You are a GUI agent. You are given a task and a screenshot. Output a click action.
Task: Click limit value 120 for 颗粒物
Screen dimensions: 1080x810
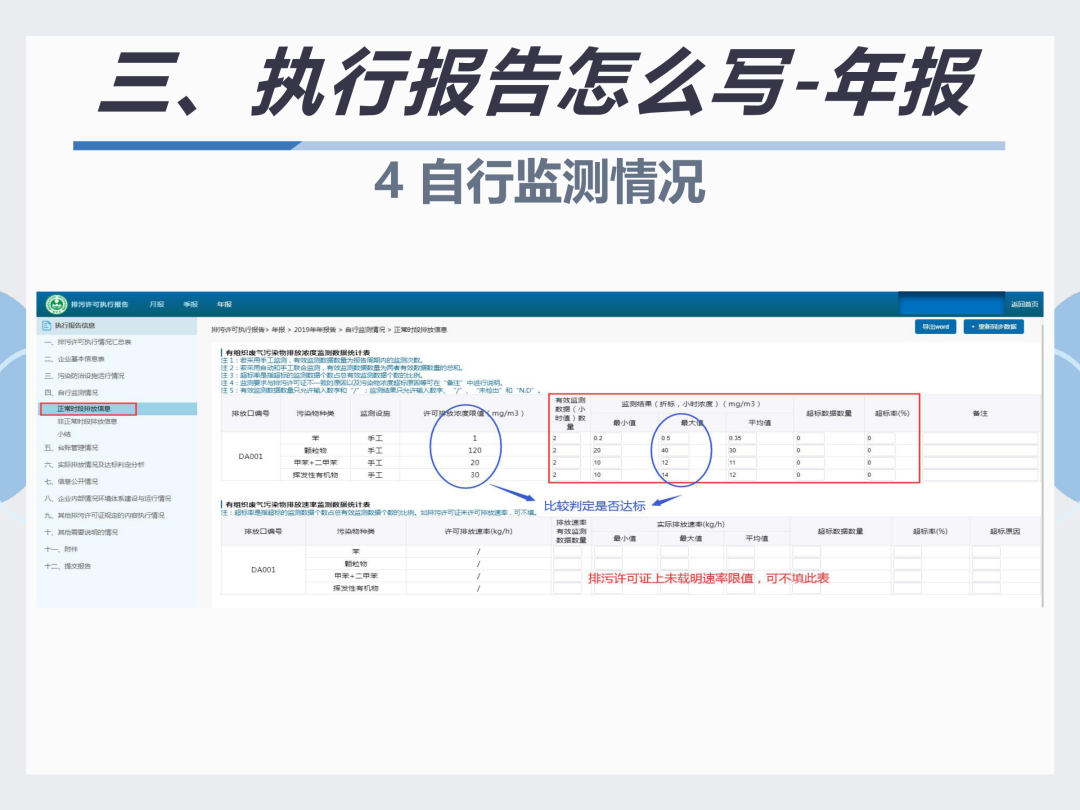click(x=475, y=450)
